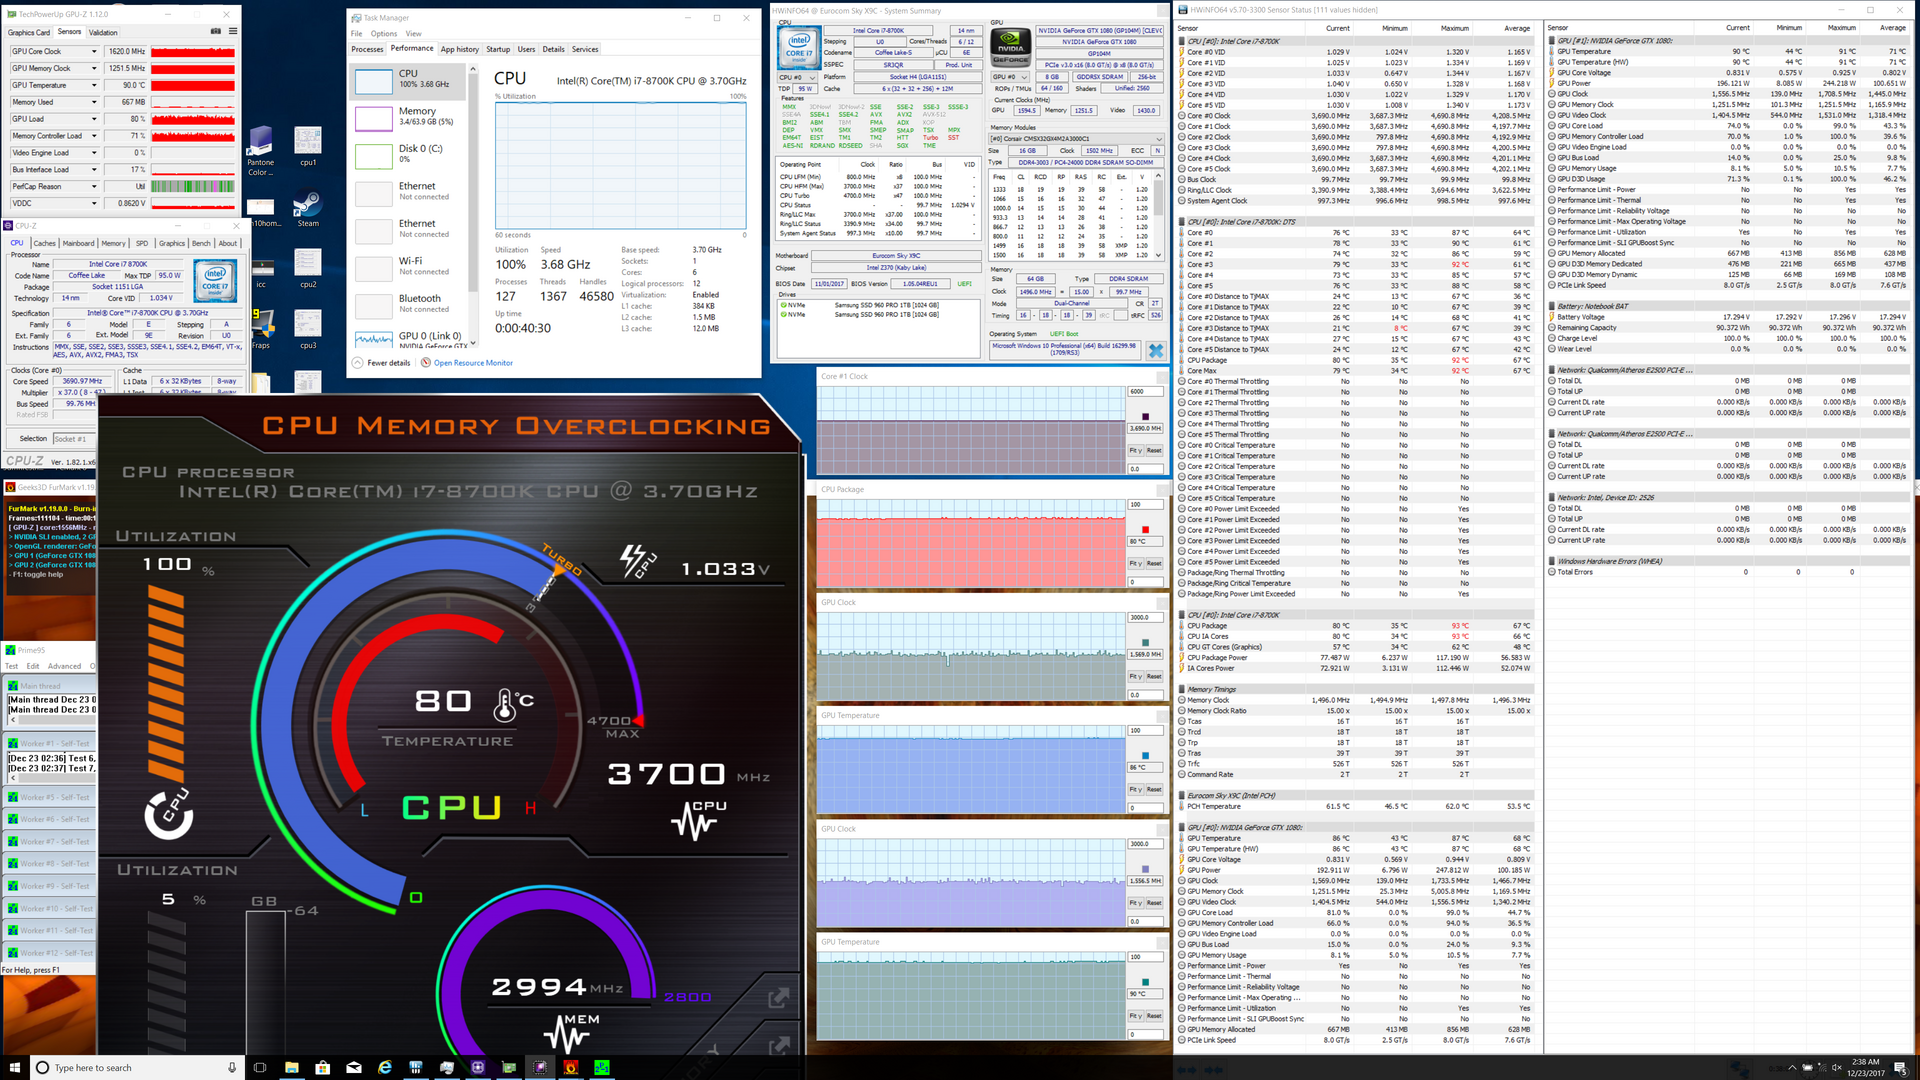The height and width of the screenshot is (1080, 1920).
Task: Open File Explorer from the taskbar
Action: click(x=292, y=1067)
